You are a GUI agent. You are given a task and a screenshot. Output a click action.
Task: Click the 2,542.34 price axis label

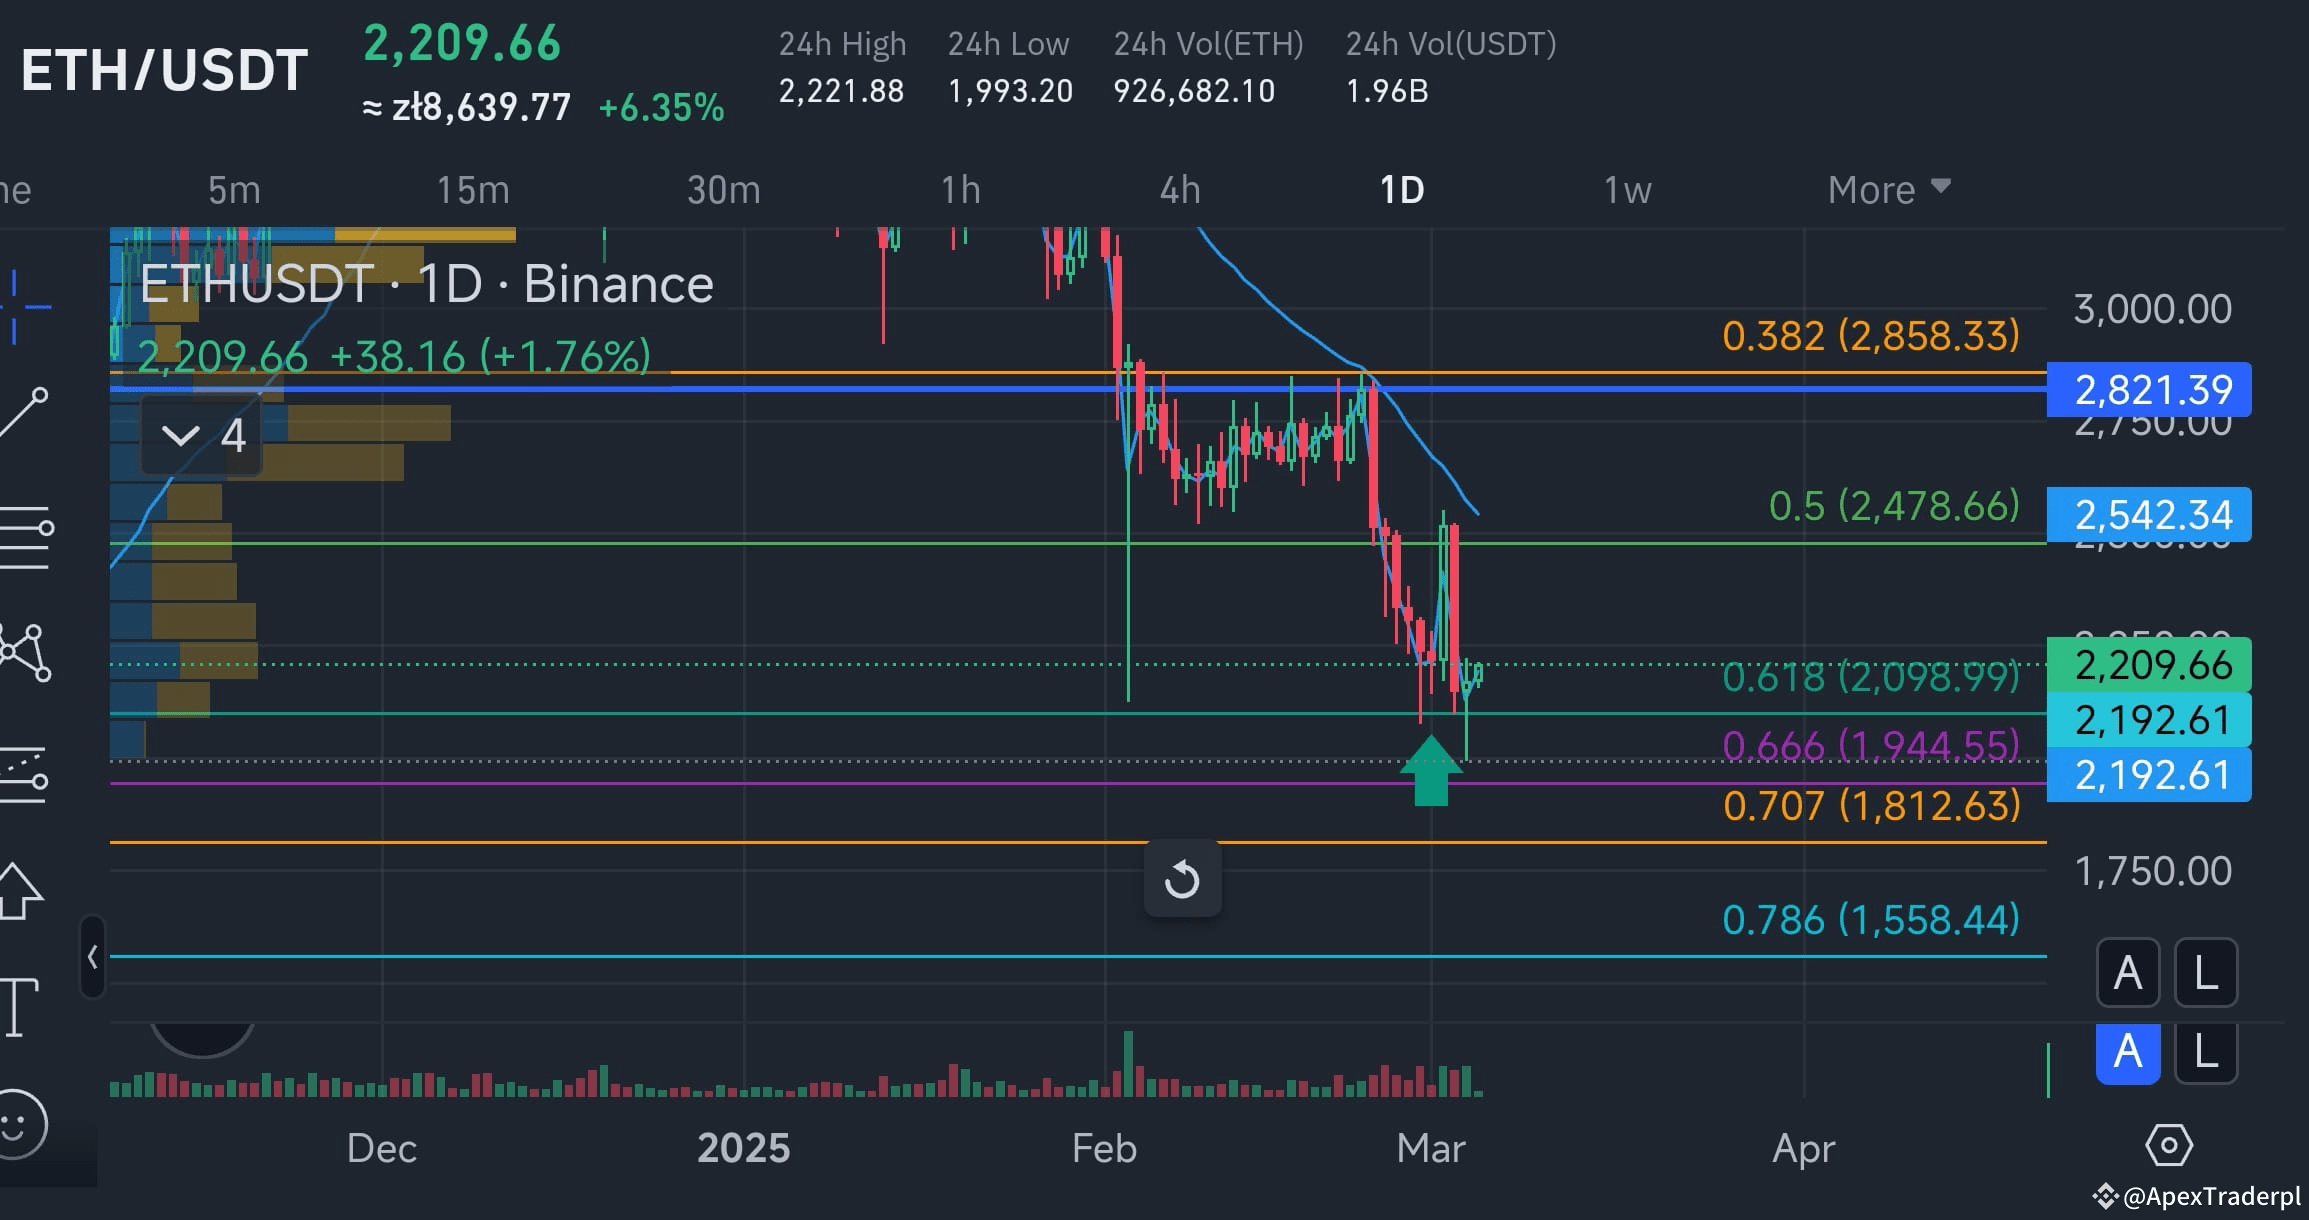(x=2149, y=515)
